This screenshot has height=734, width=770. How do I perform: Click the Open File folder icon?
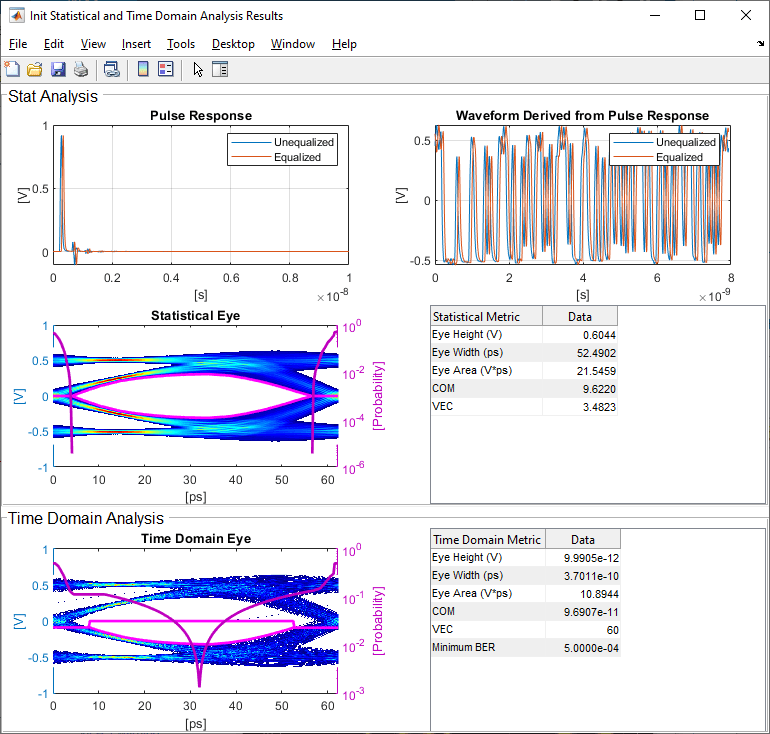[34, 69]
